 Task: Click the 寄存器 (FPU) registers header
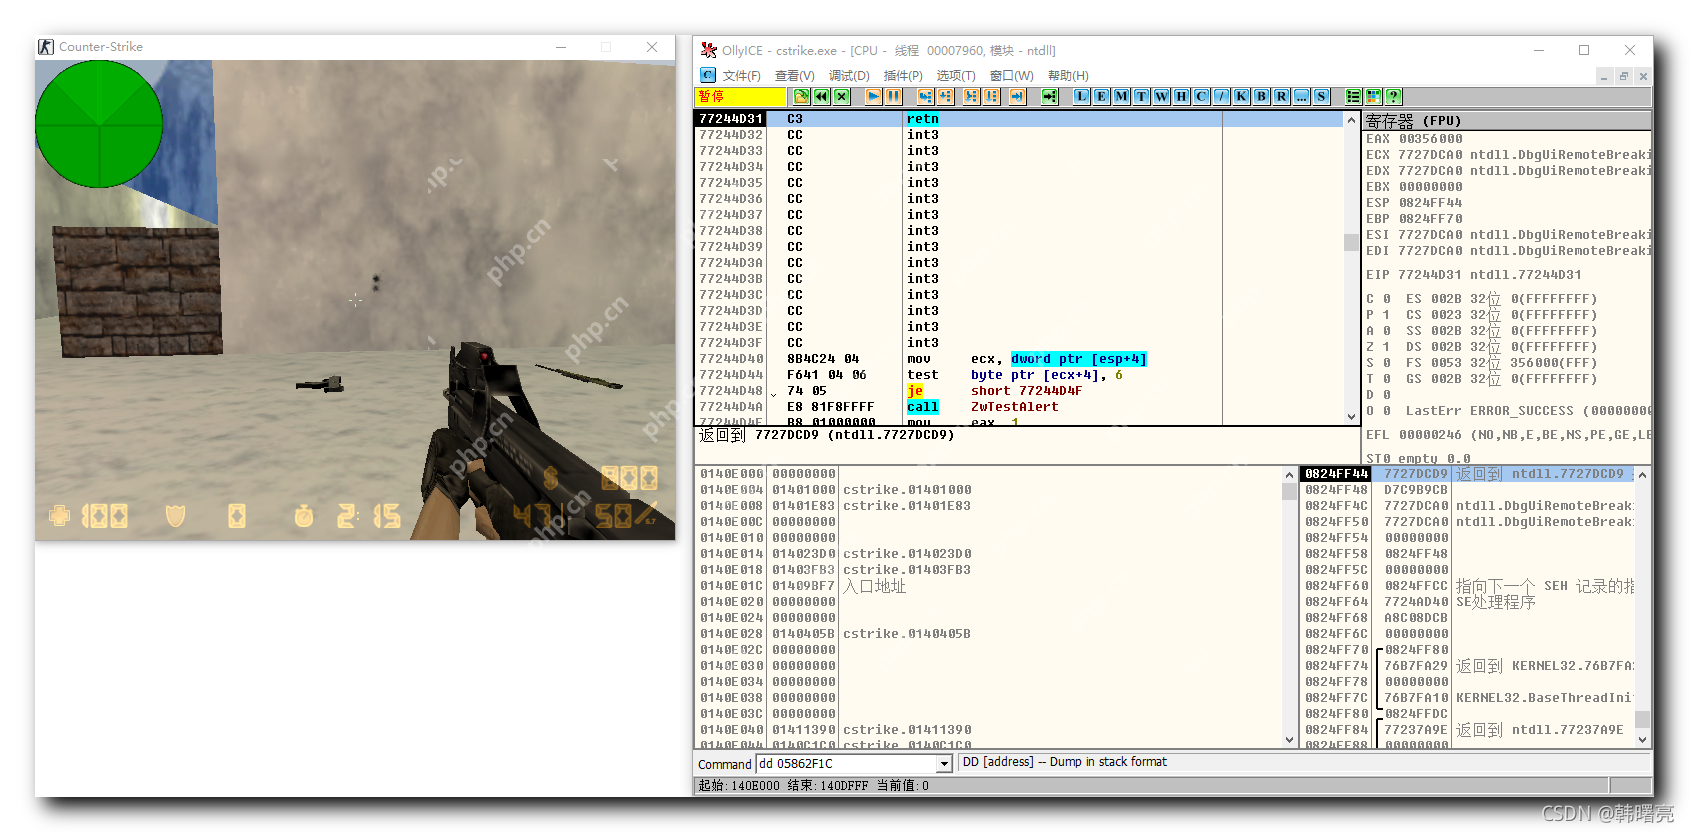click(1506, 121)
